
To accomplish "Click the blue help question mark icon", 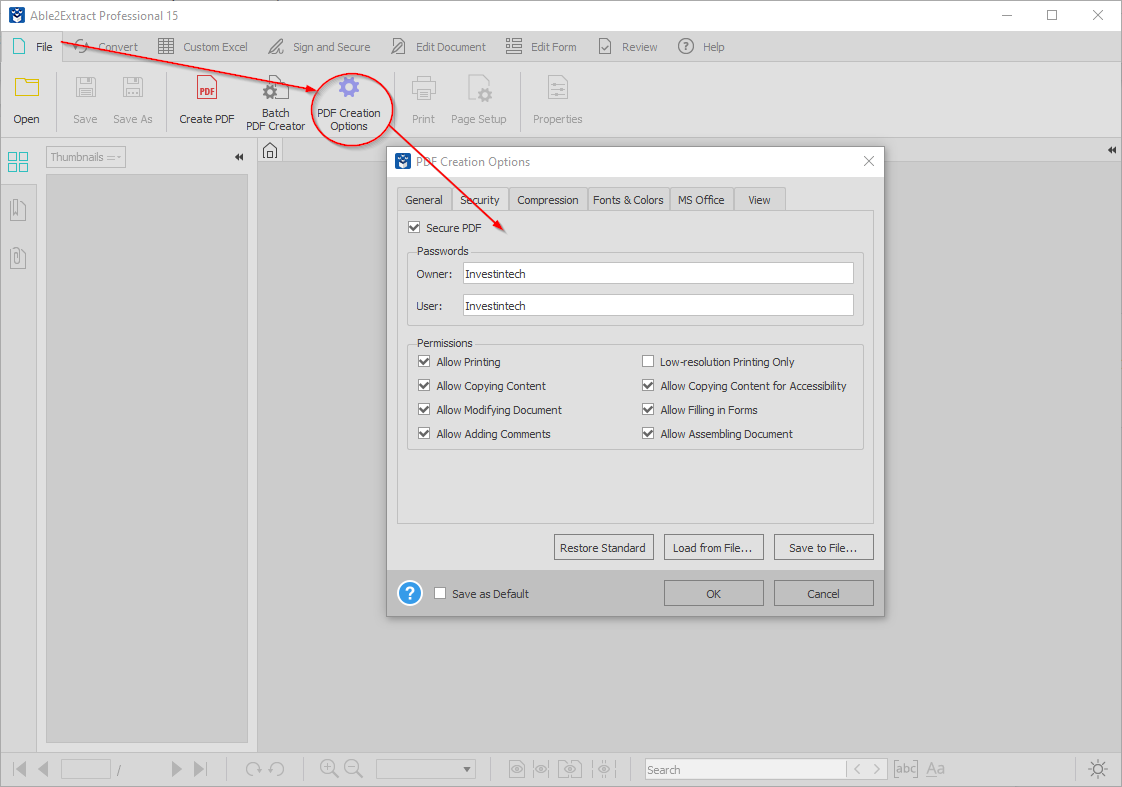I will (410, 593).
